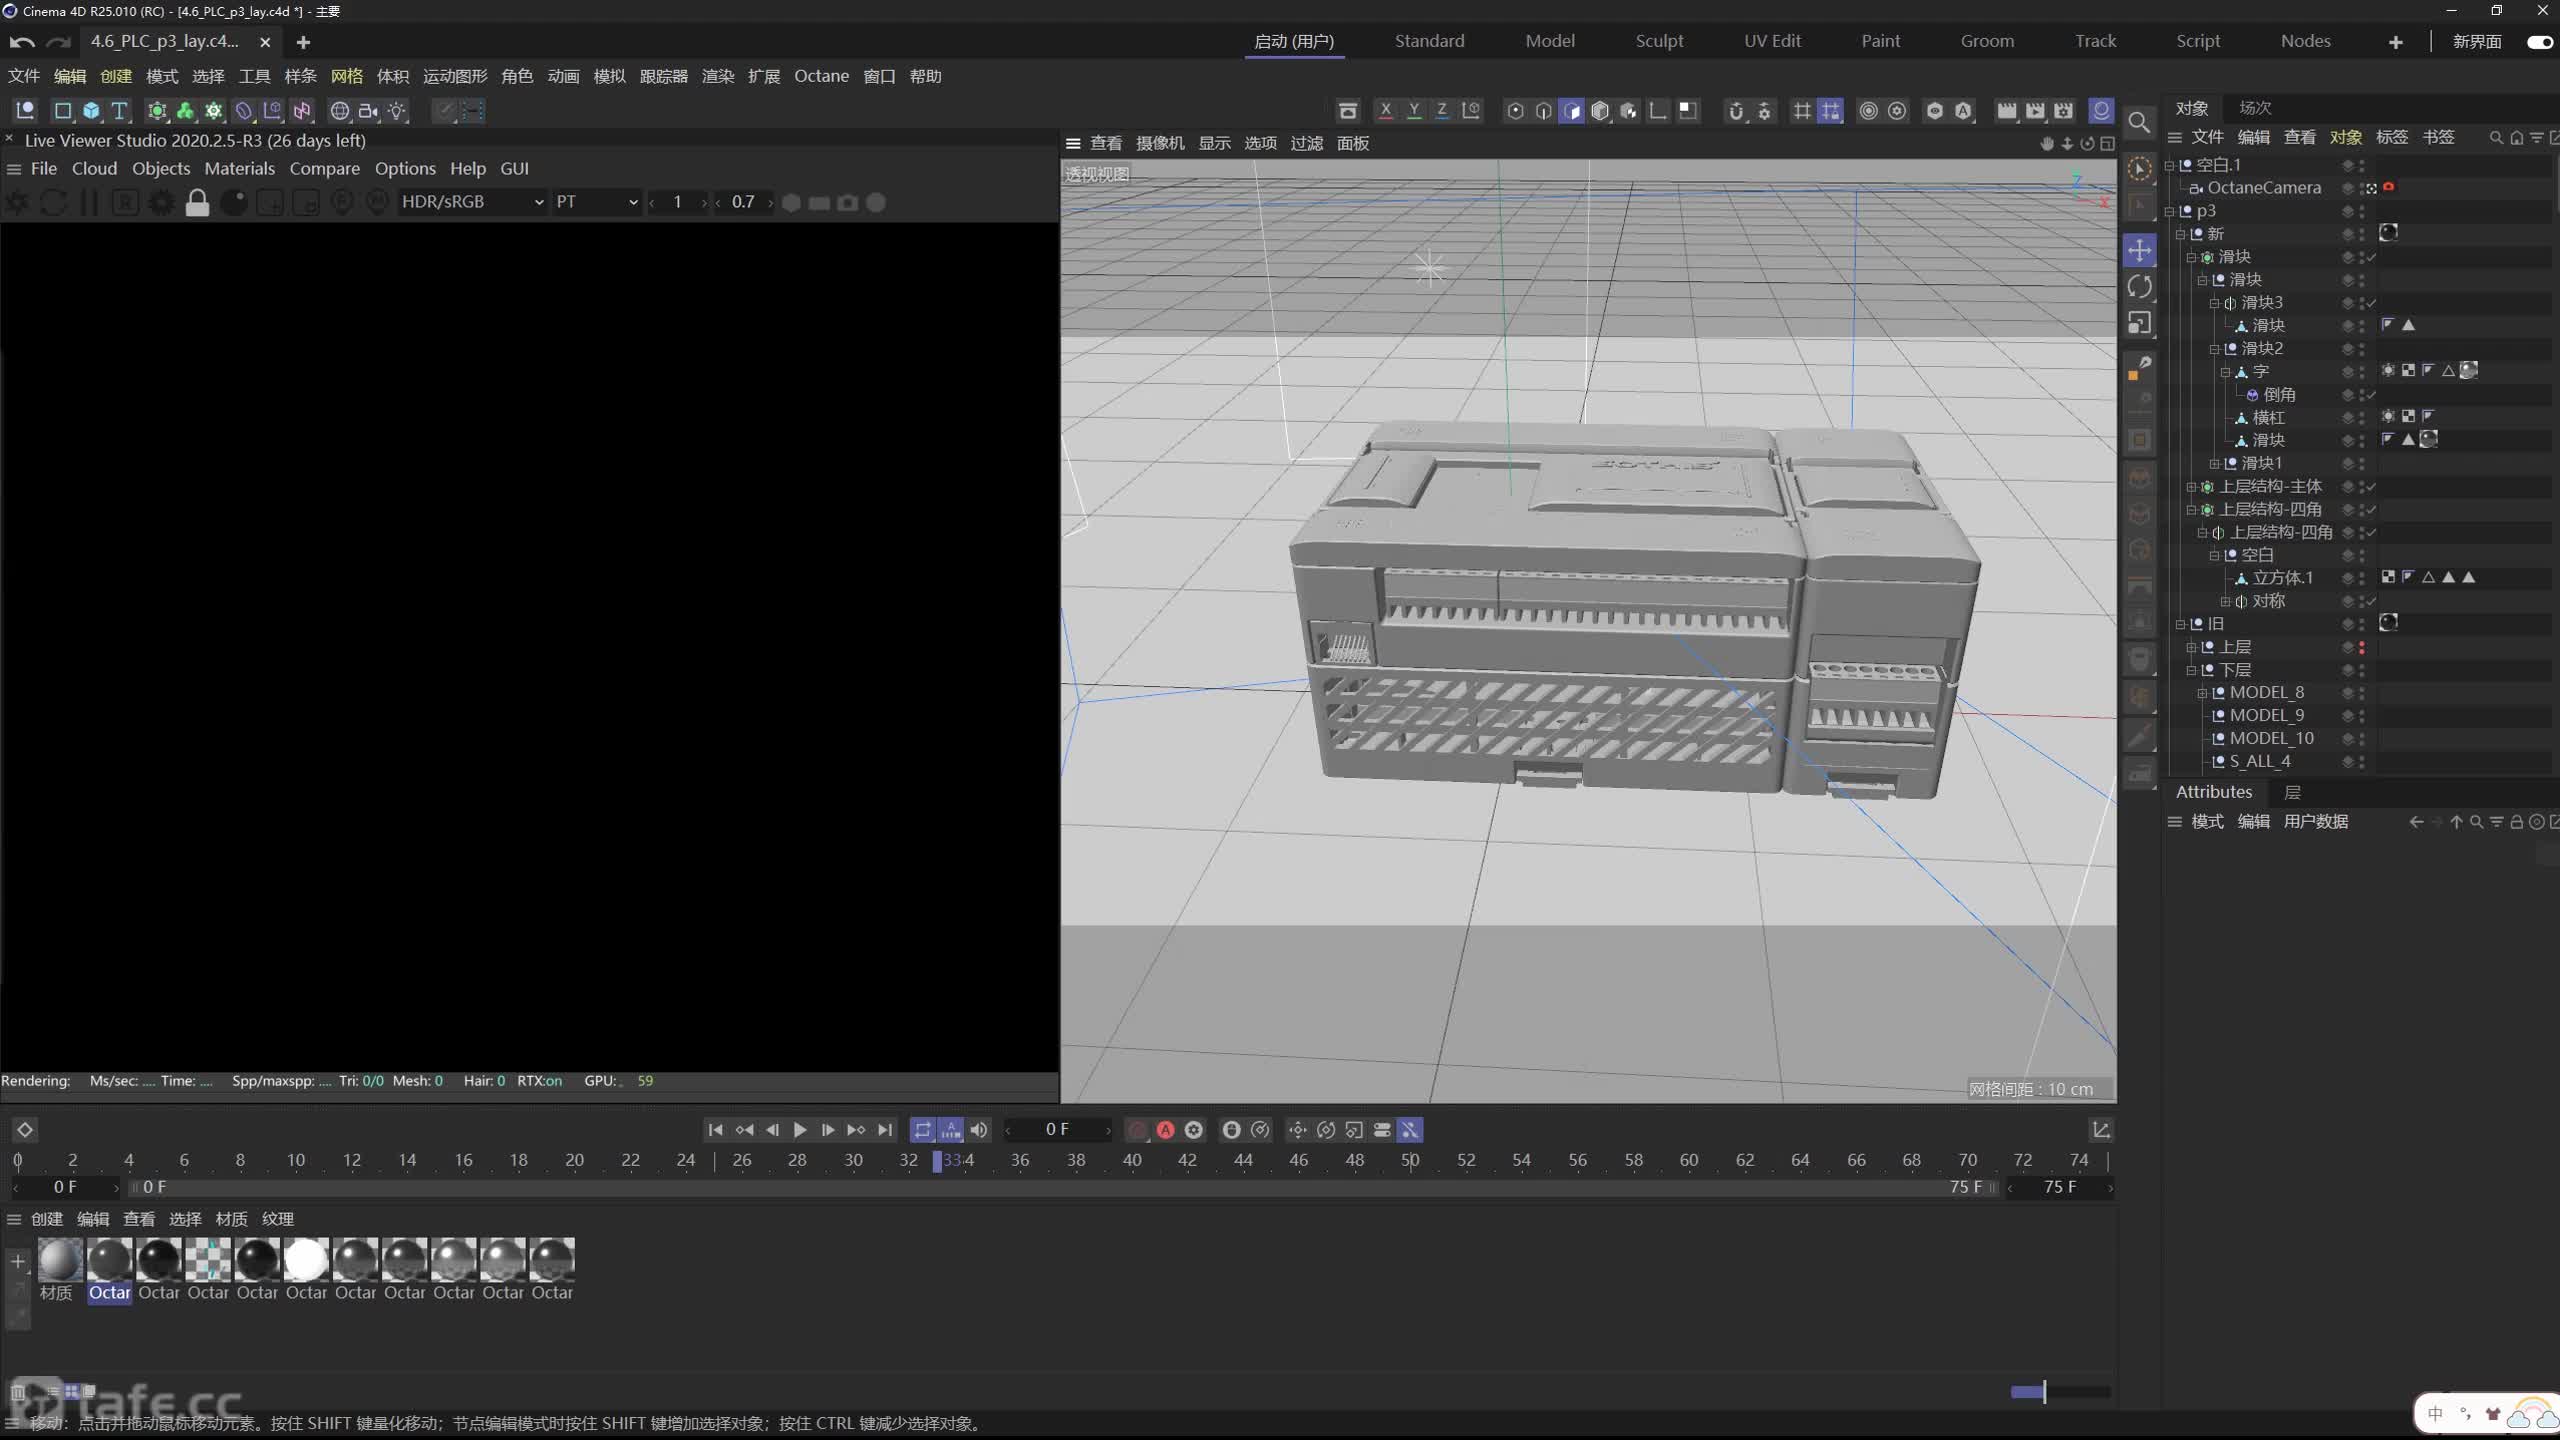This screenshot has width=2560, height=1440.
Task: Open the 摄像机 viewport menu
Action: pyautogui.click(x=1160, y=143)
